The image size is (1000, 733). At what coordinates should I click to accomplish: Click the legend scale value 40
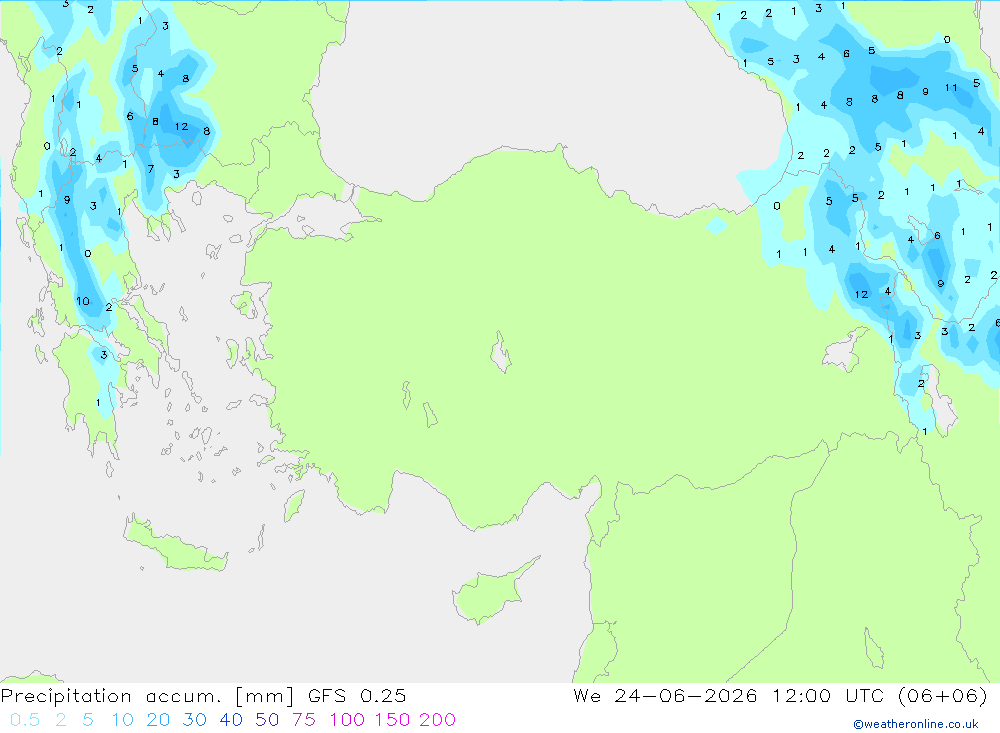[x=231, y=720]
